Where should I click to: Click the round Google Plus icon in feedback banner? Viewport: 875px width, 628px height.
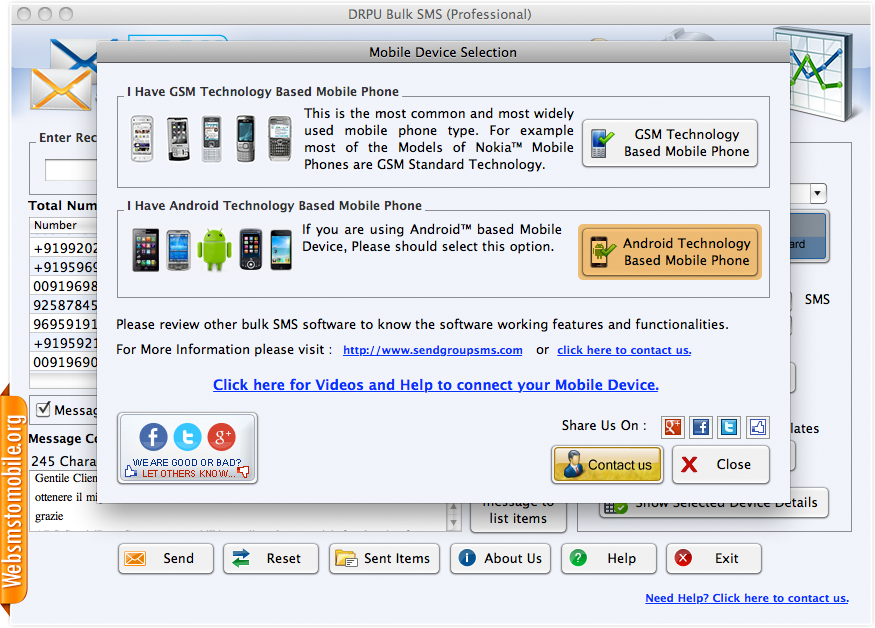coord(222,437)
